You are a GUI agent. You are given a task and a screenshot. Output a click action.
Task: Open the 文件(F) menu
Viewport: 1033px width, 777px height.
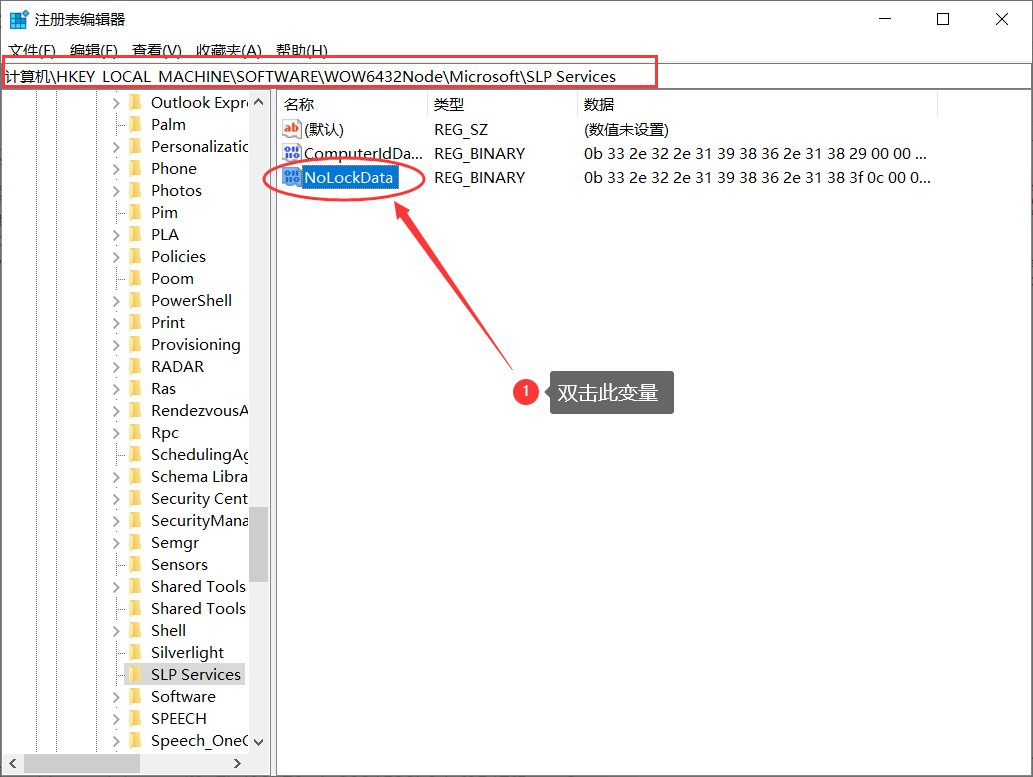point(32,50)
